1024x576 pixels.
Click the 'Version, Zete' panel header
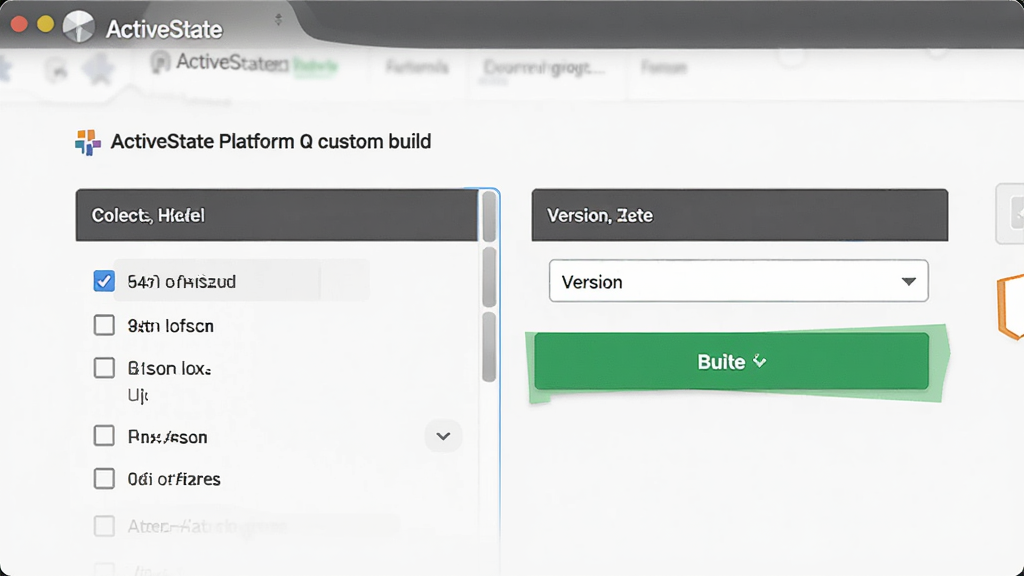739,216
